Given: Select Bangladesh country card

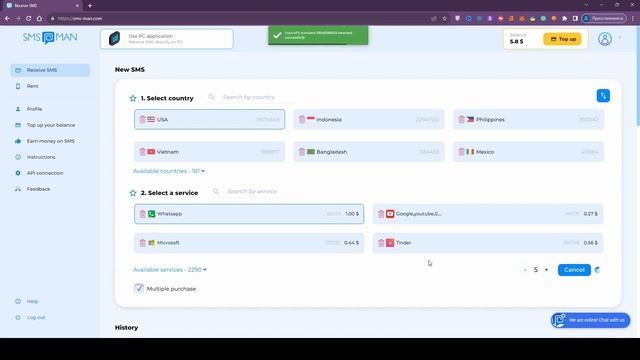Looking at the screenshot, I should [369, 151].
